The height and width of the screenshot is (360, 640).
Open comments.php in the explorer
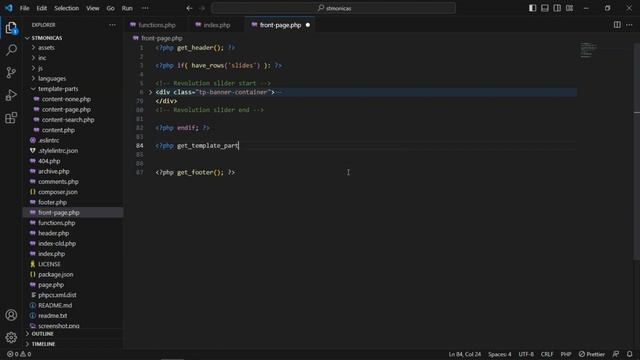click(58, 182)
